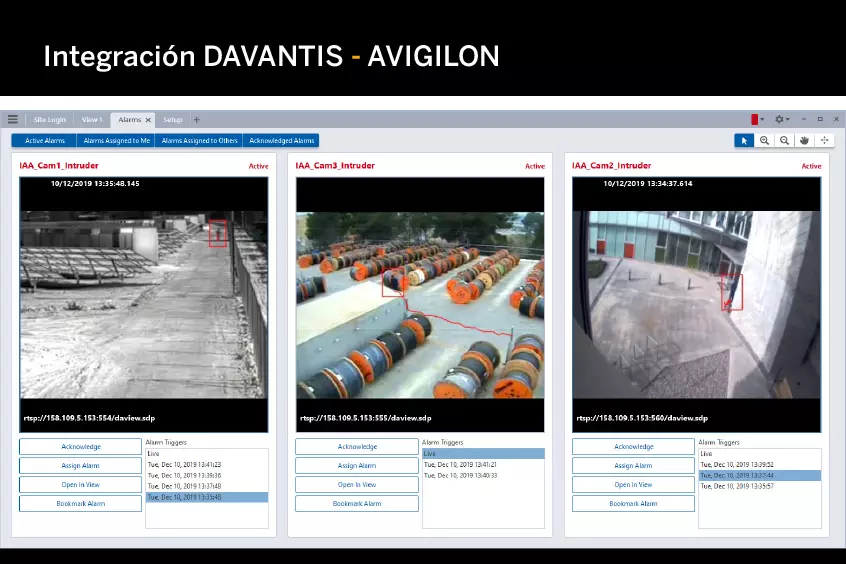Select Cam1 trigger at 13:37:48
The width and height of the screenshot is (846, 564).
tap(207, 486)
